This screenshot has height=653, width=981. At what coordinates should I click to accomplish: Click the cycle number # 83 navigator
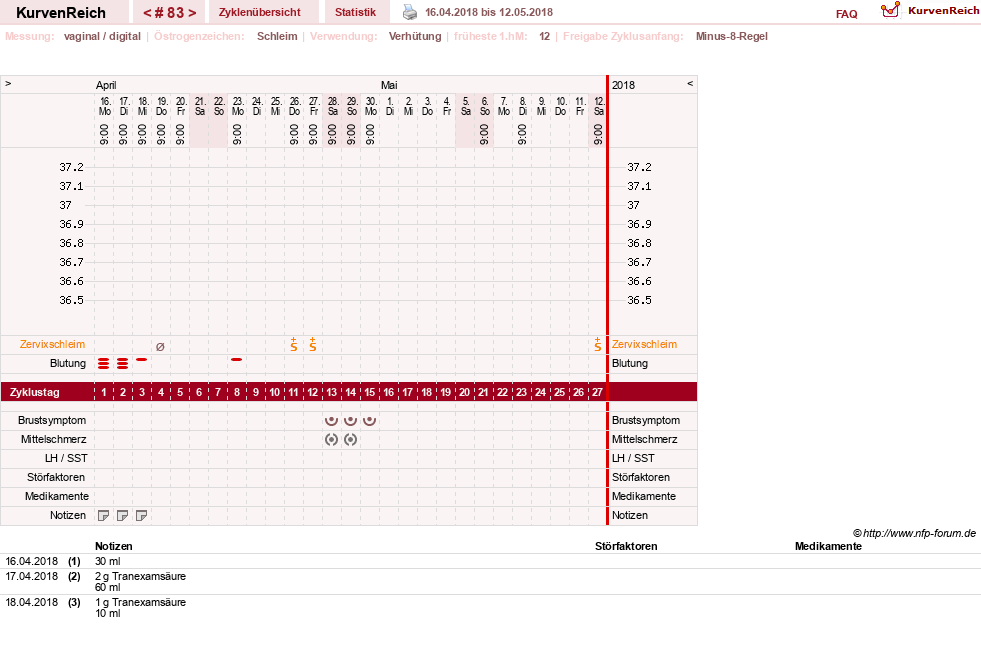[170, 13]
